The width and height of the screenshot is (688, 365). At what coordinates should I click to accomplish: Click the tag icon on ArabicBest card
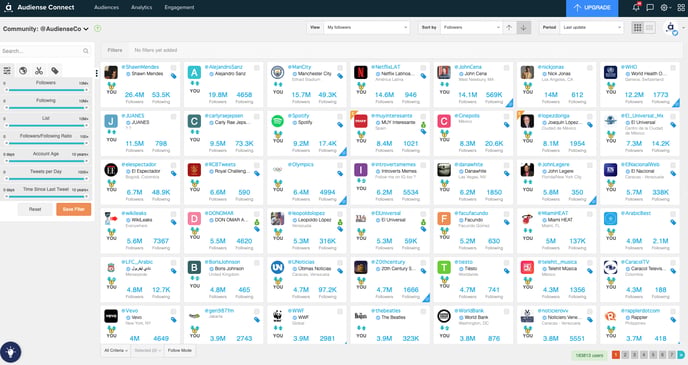click(673, 222)
